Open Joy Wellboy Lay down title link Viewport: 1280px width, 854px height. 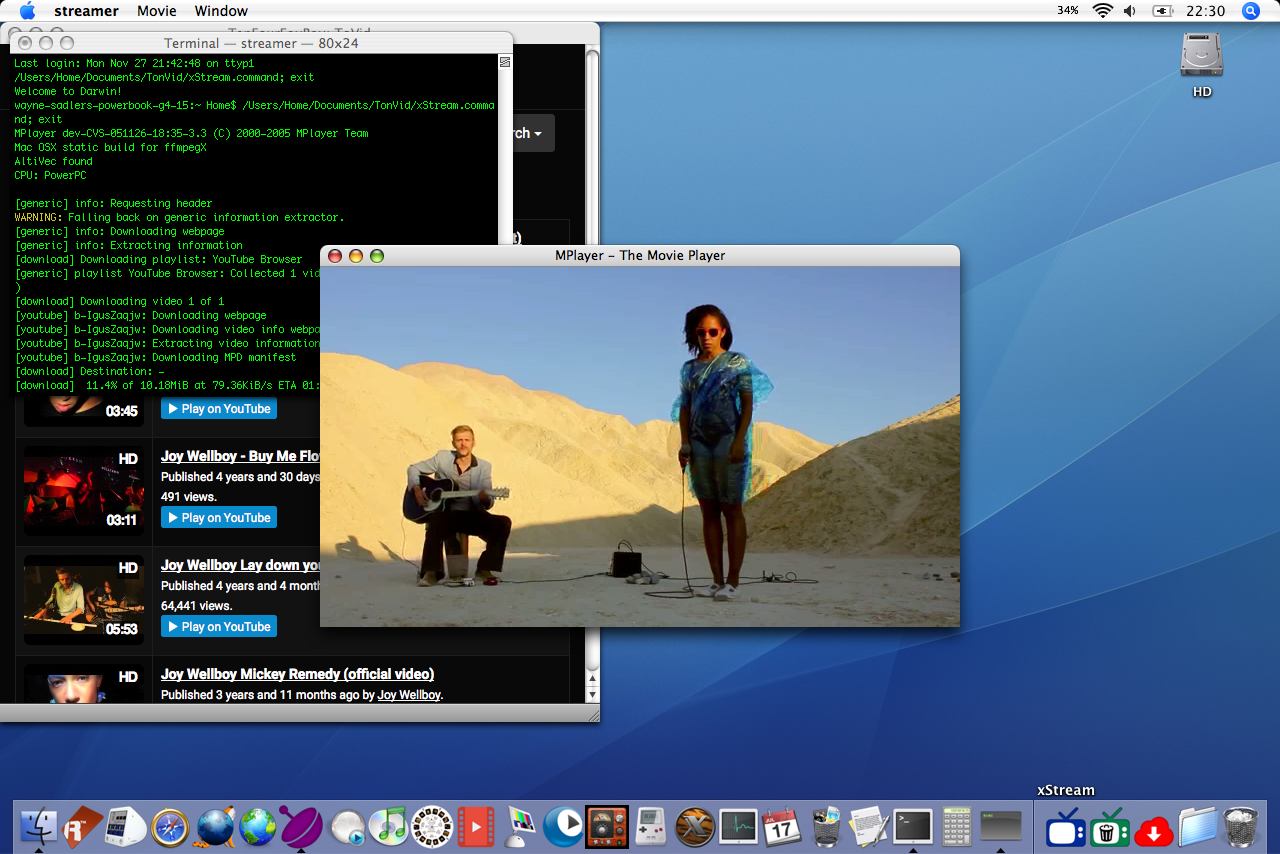tap(240, 565)
